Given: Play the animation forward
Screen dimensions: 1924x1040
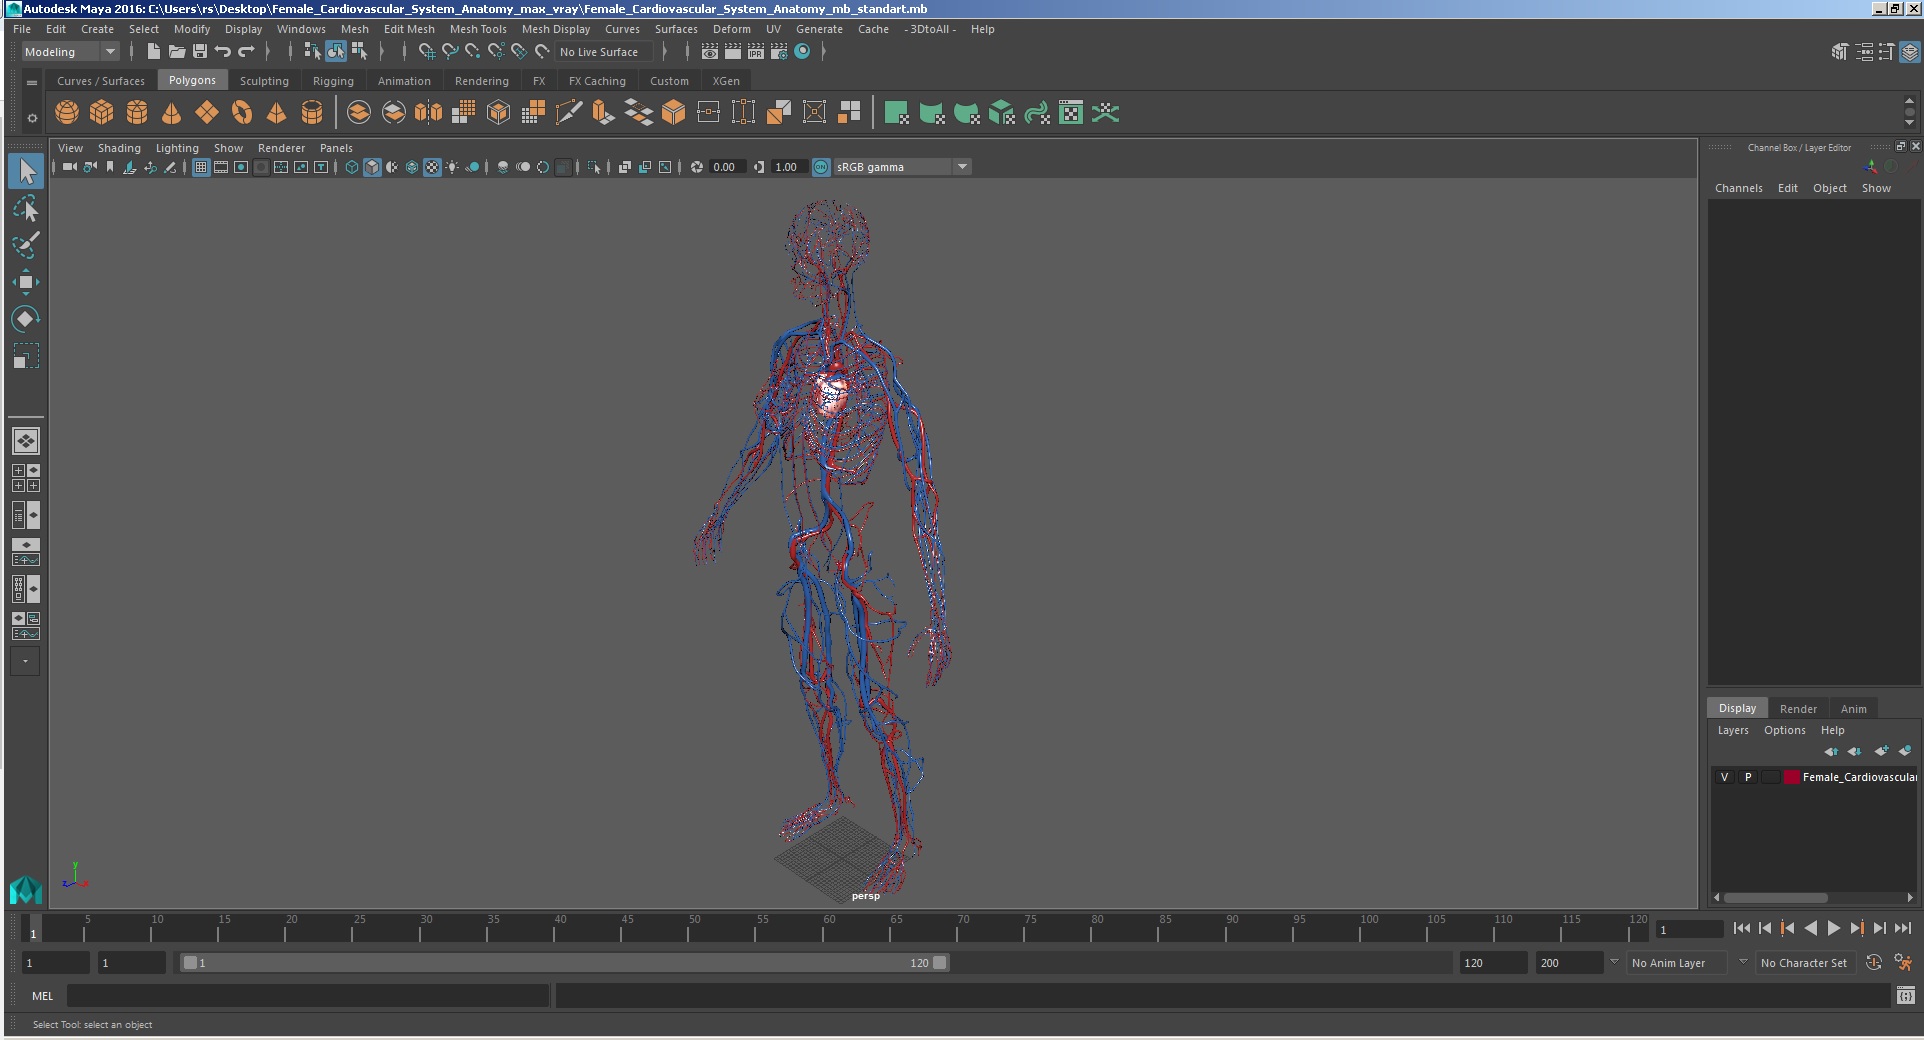Looking at the screenshot, I should tap(1833, 929).
